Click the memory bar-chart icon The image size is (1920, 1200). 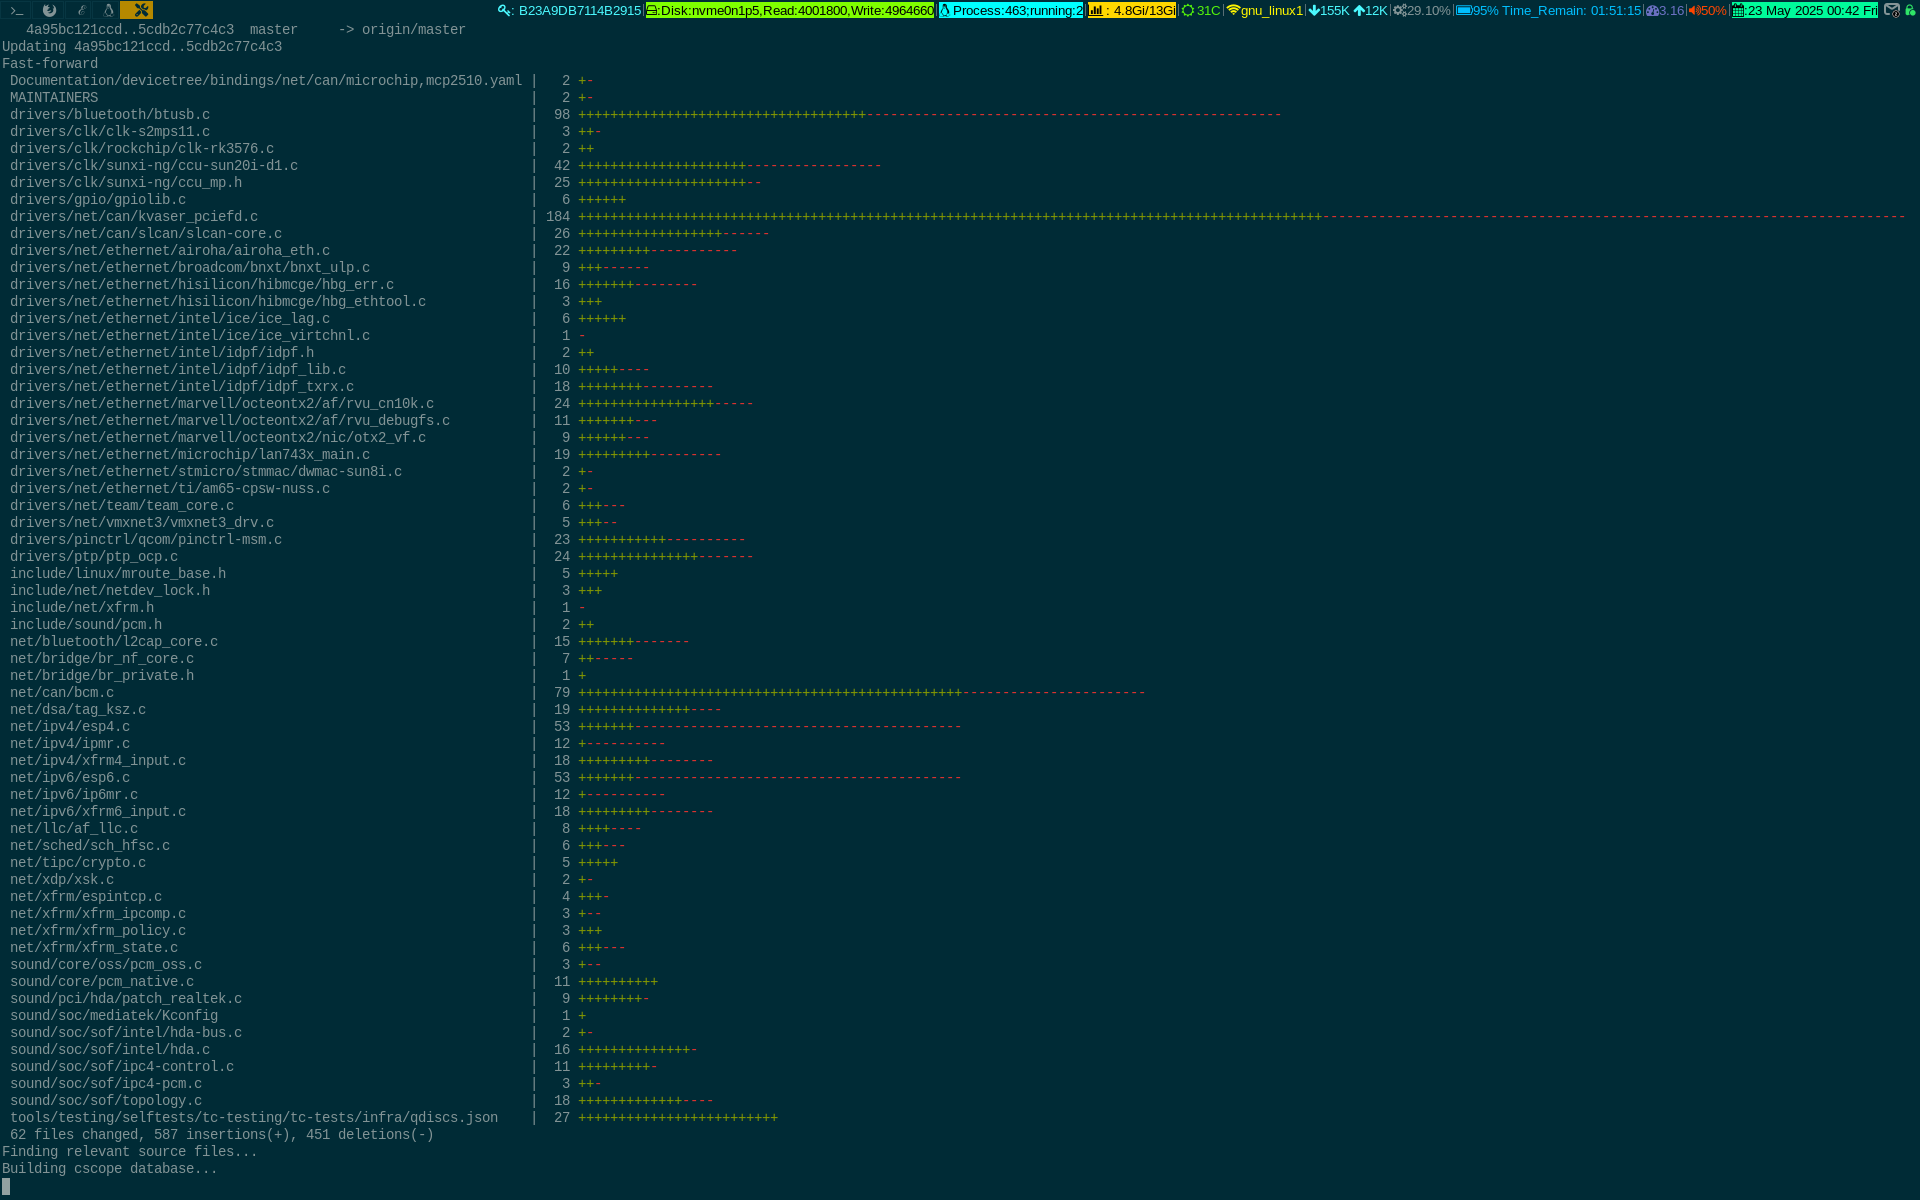click(1096, 10)
